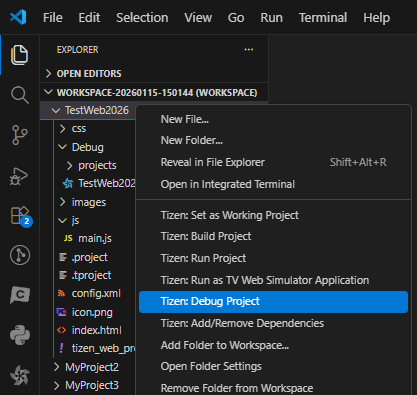Open the Tizen pinwheel icon in activity bar

[x=20, y=375]
